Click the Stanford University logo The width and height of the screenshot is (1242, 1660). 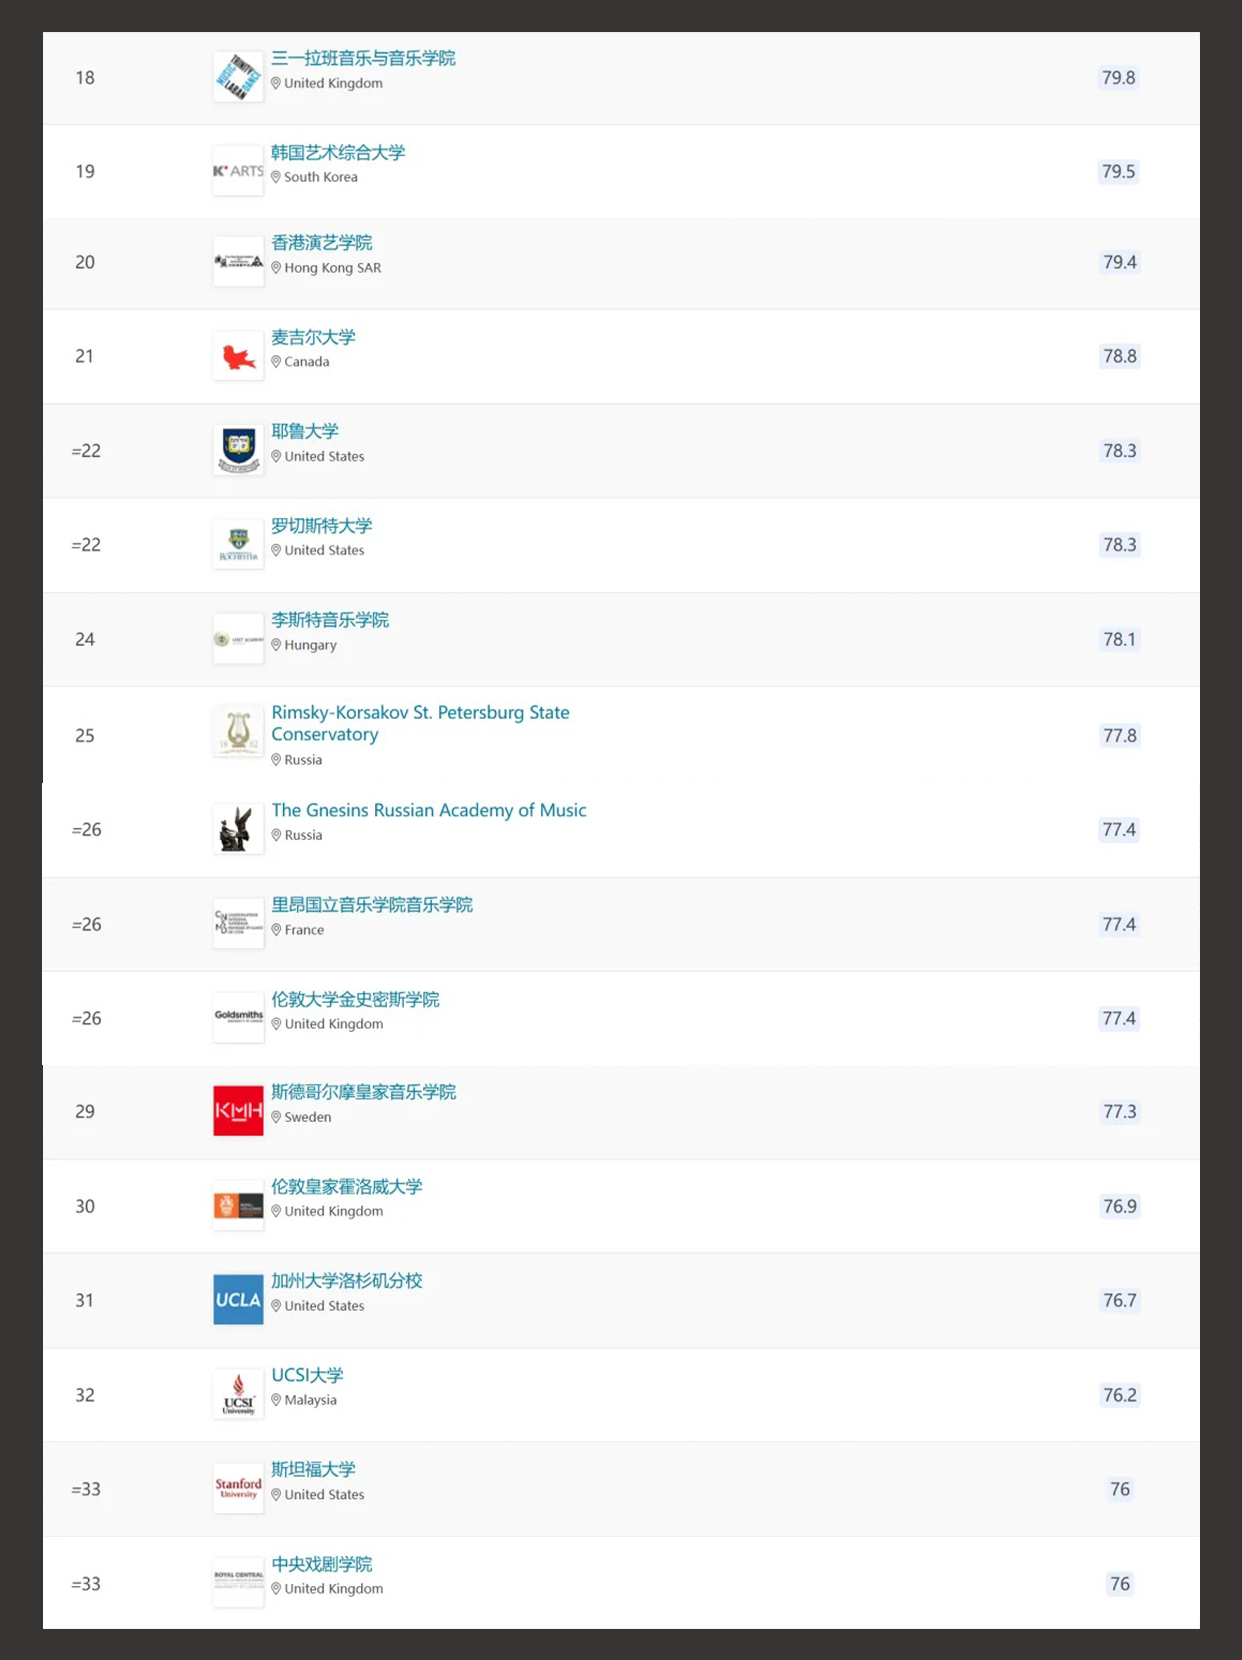[238, 1489]
